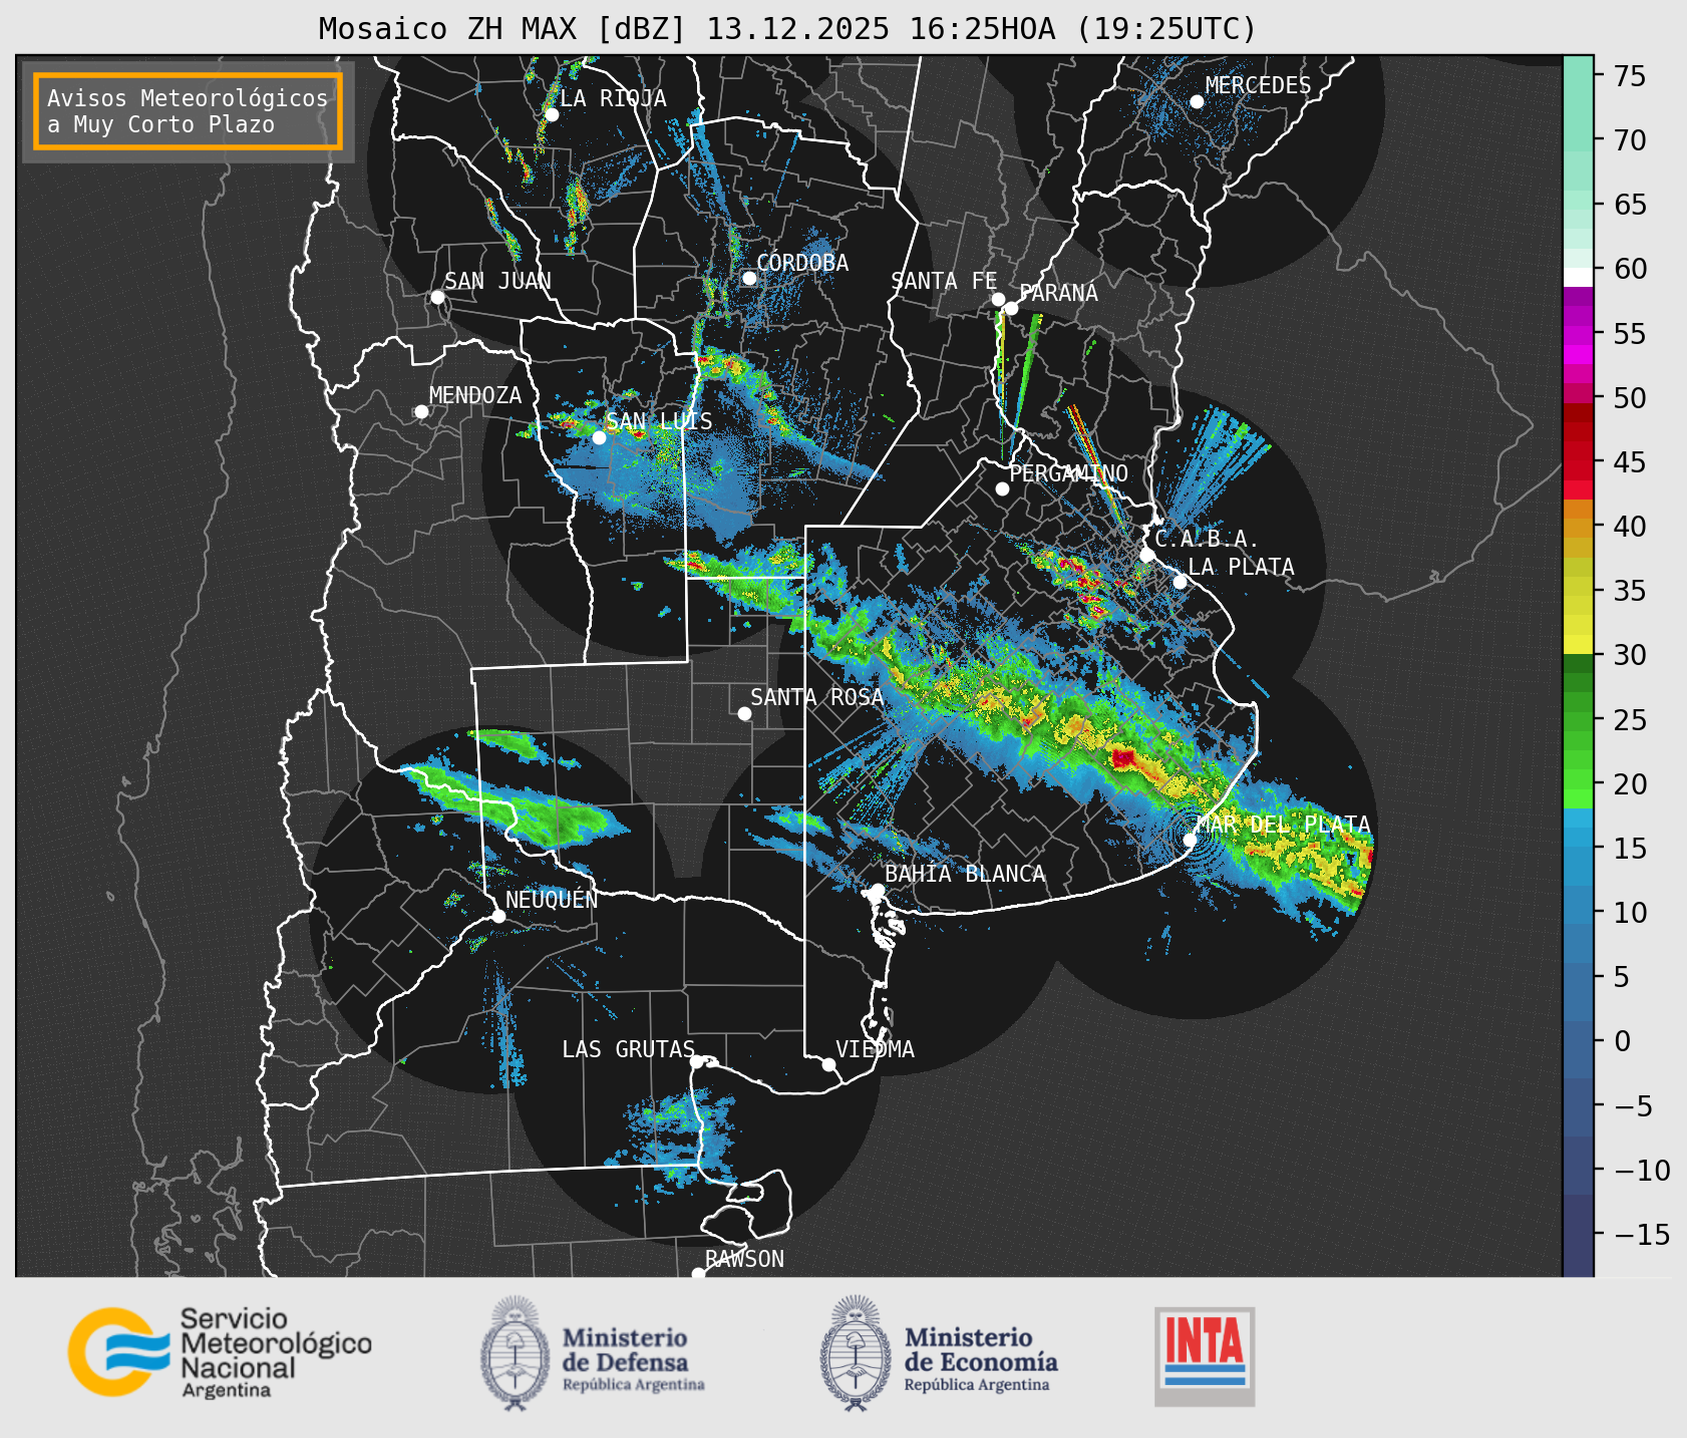1687x1438 pixels.
Task: Click the Córdoba city marker dot
Action: pos(749,278)
